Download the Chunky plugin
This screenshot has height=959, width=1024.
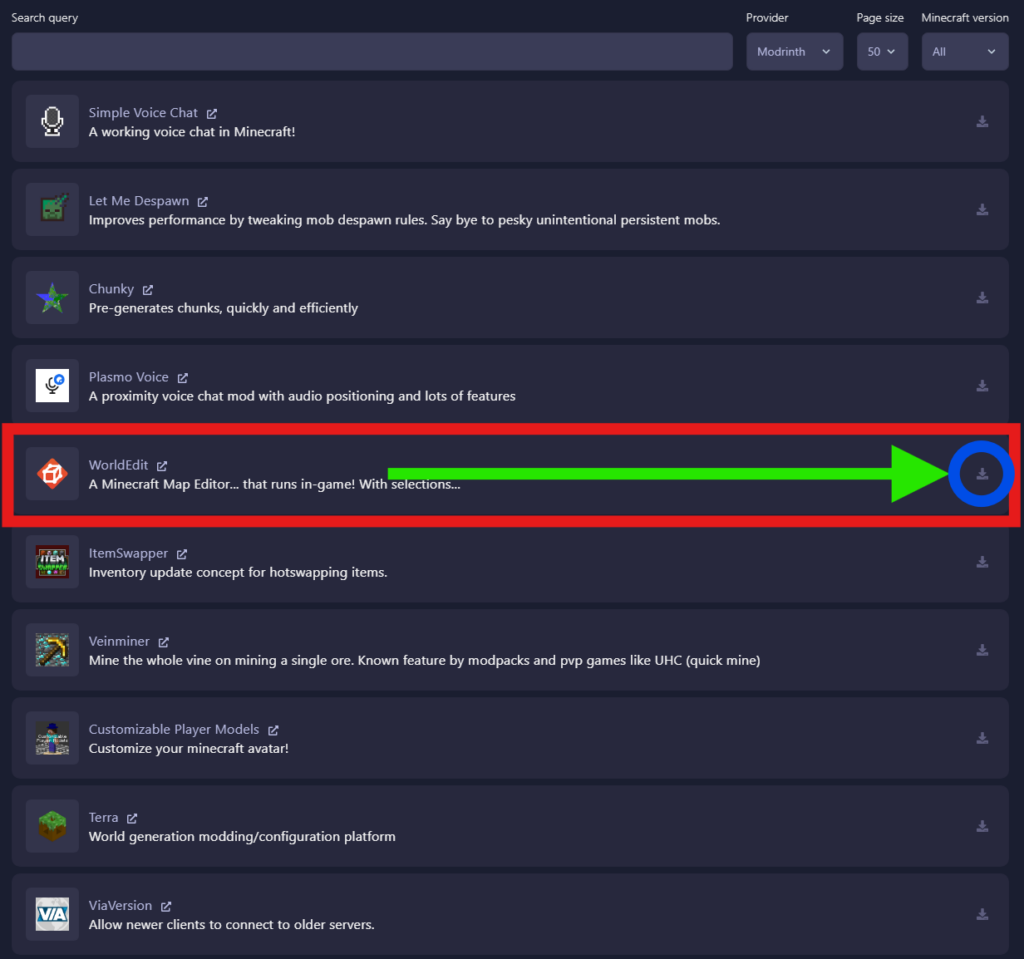pyautogui.click(x=982, y=297)
